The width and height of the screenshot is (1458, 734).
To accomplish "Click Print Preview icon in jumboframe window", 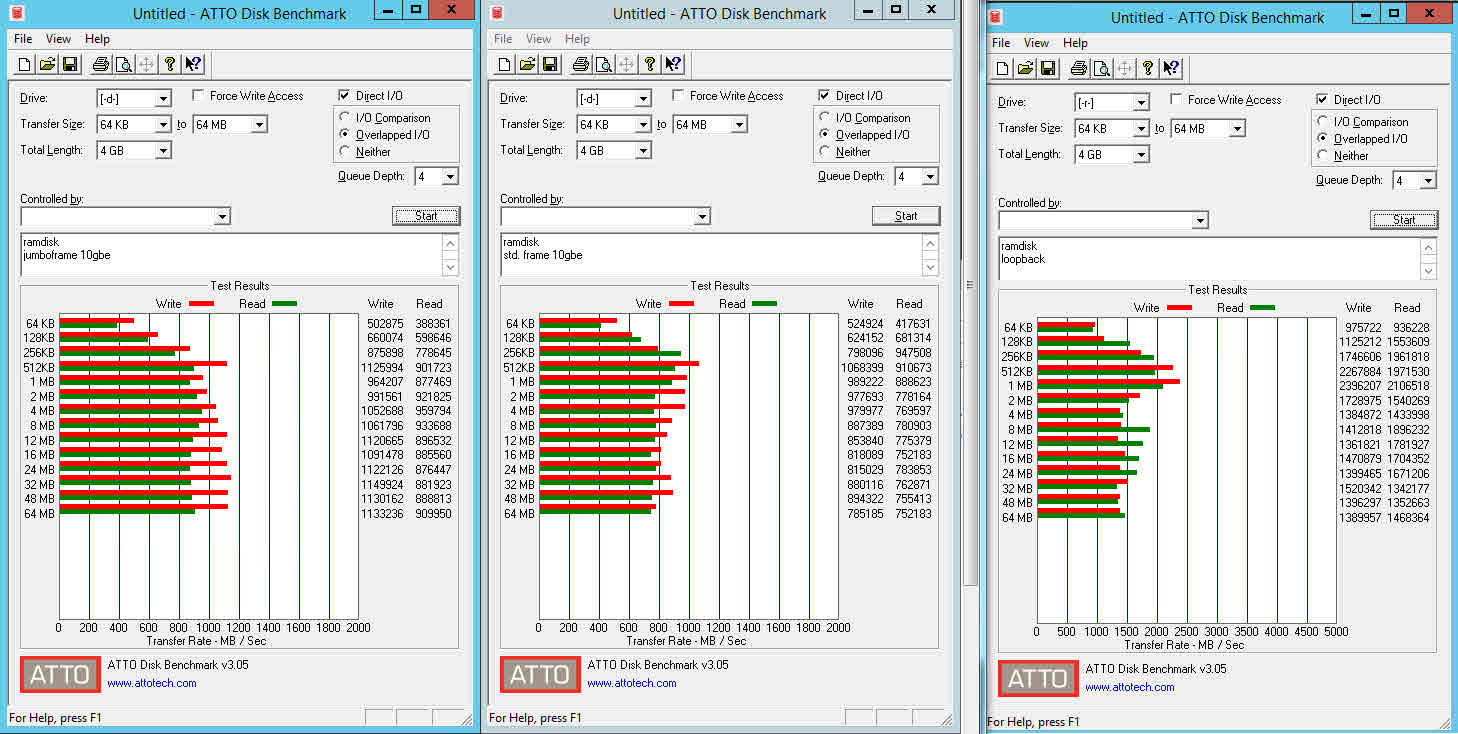I will pos(124,65).
